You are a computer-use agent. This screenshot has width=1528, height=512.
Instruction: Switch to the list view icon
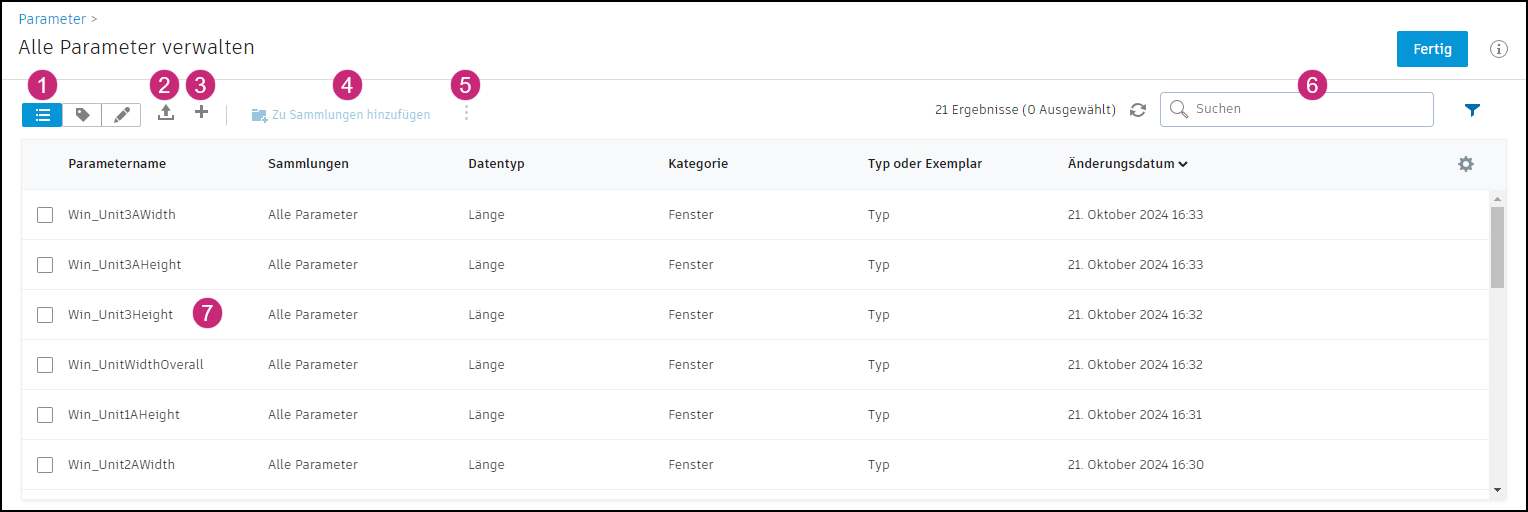[42, 115]
